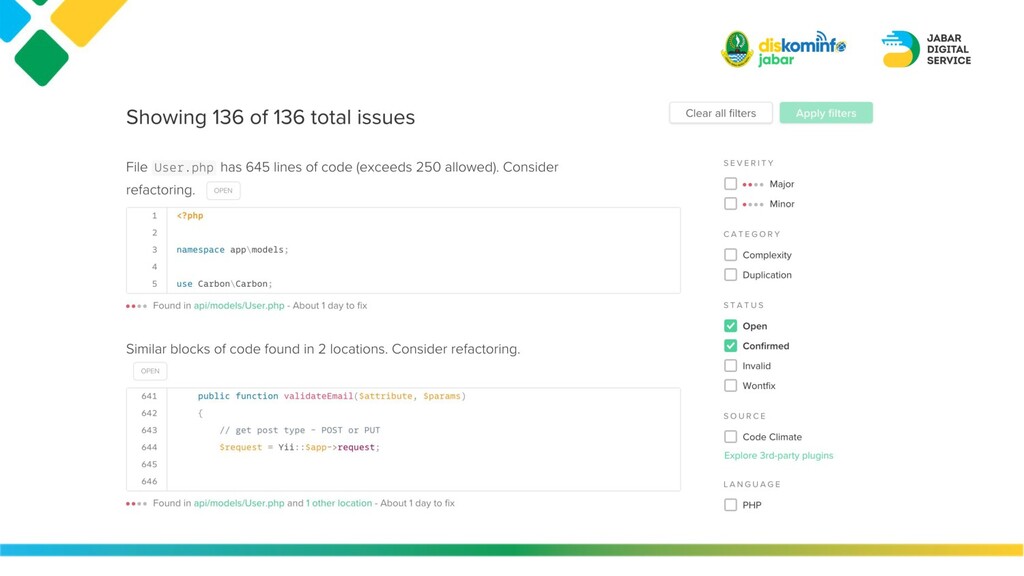1024x576 pixels.
Task: Click code line 1 '<?php'
Action: coord(190,216)
